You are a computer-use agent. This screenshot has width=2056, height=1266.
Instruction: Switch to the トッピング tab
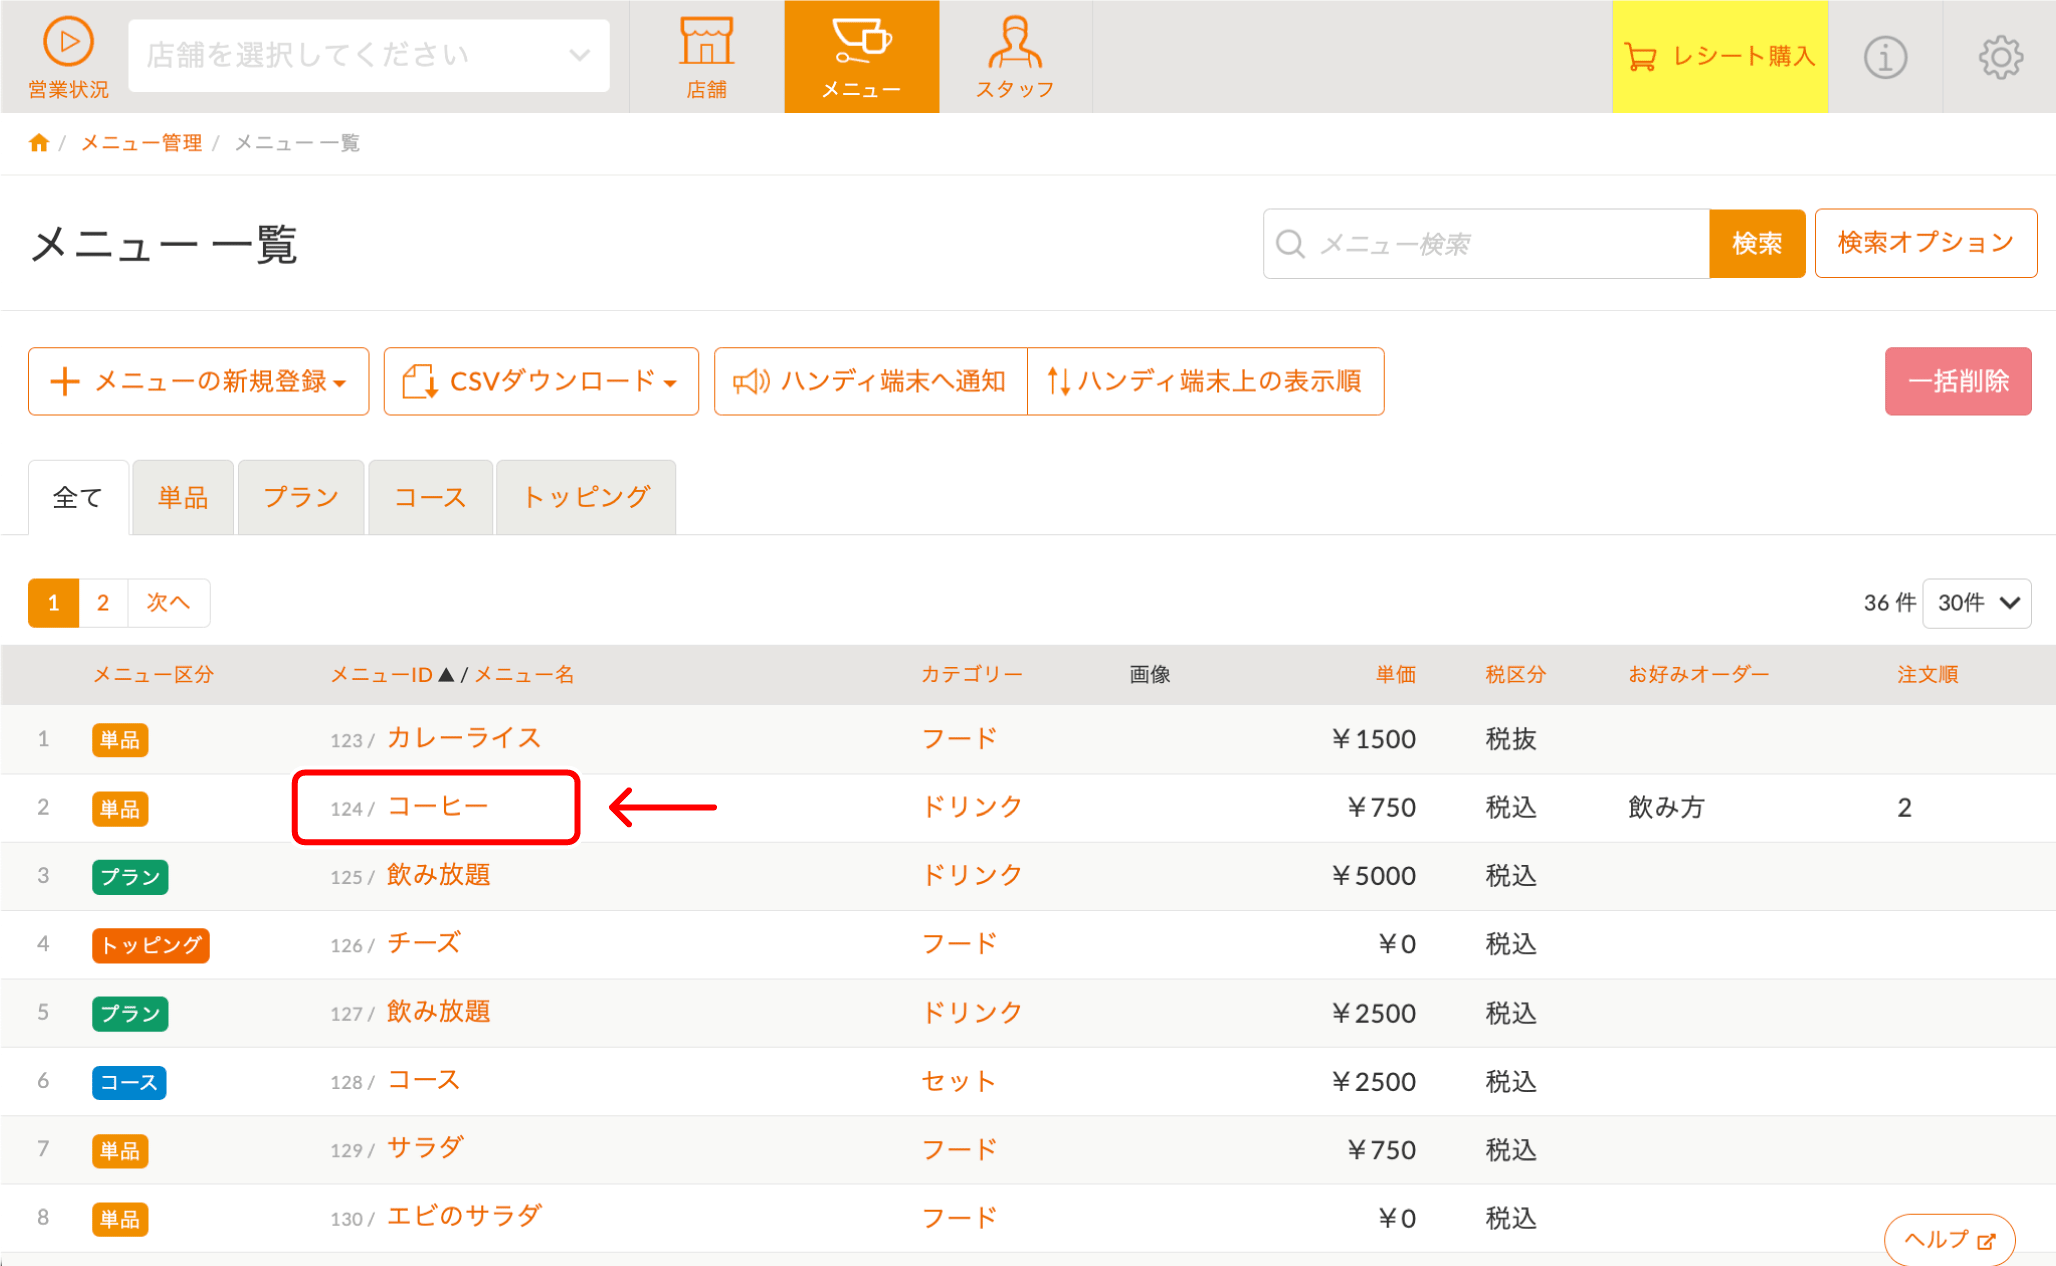point(586,498)
